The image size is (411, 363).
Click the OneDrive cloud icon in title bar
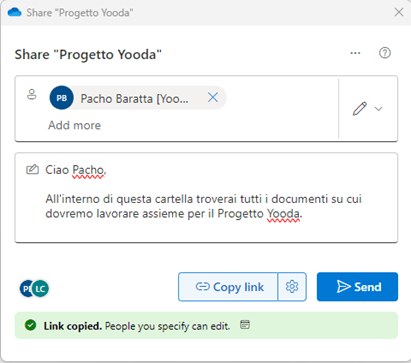pyautogui.click(x=15, y=12)
